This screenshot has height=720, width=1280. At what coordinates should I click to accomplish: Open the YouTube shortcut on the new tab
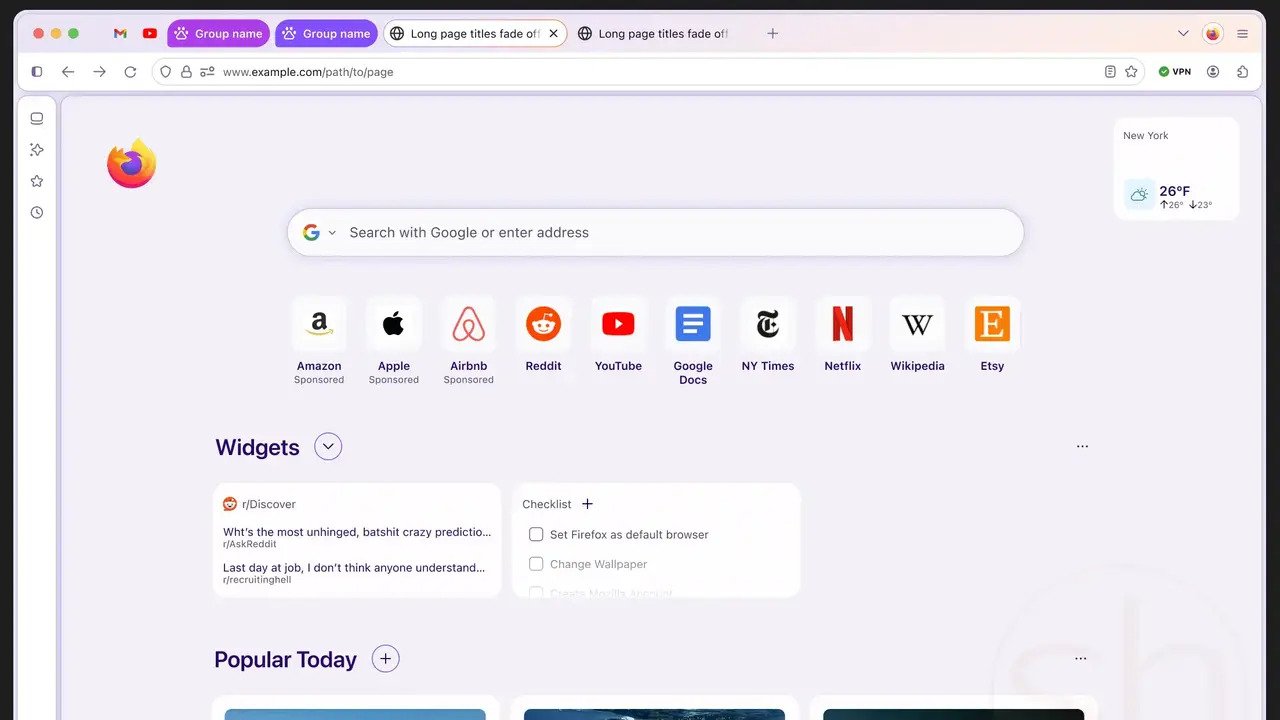(x=618, y=323)
